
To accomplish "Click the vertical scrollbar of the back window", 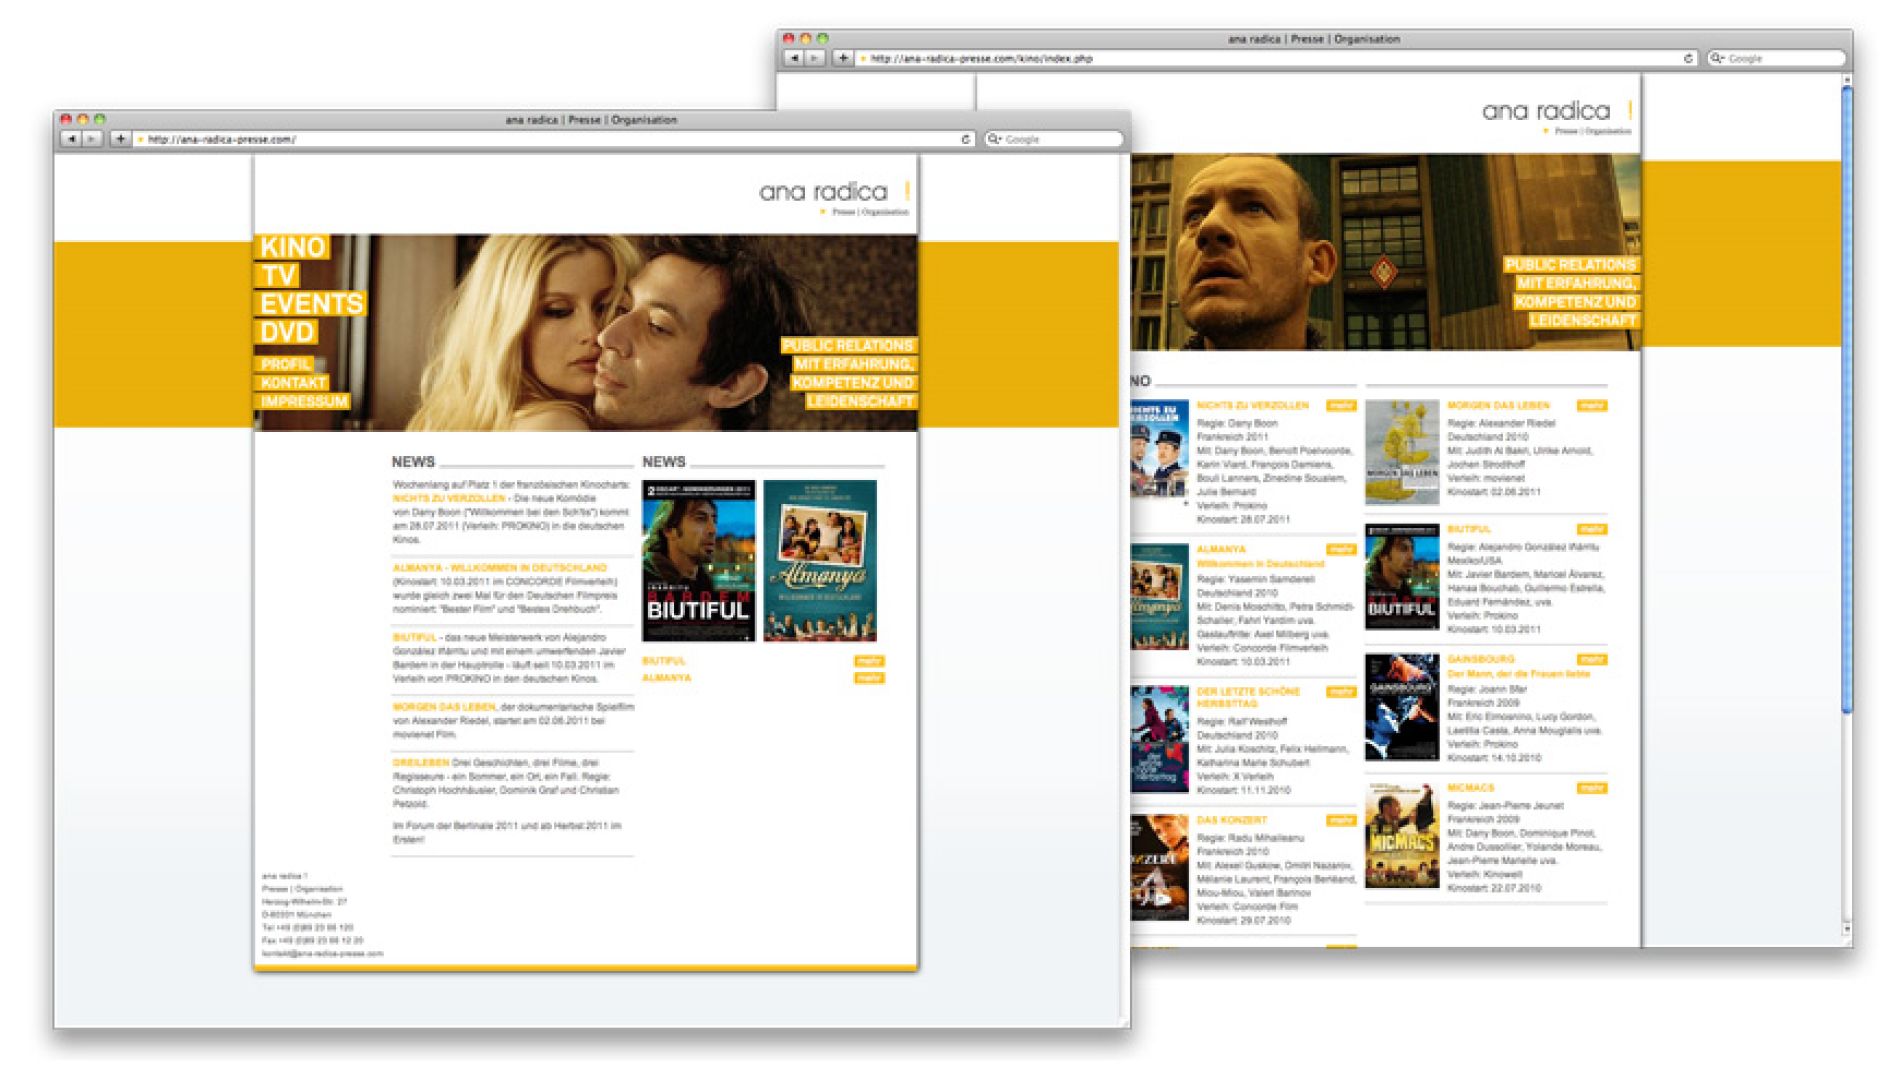I will (1846, 400).
